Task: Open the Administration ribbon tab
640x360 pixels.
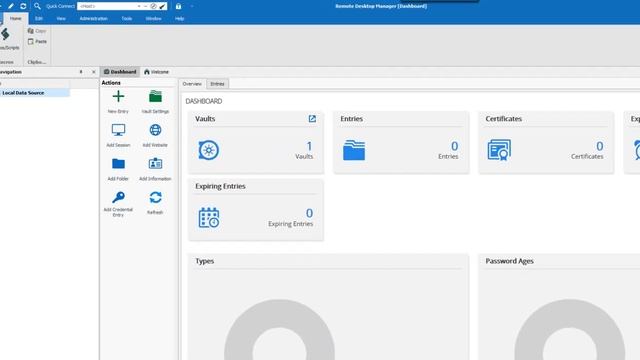Action: pos(93,18)
